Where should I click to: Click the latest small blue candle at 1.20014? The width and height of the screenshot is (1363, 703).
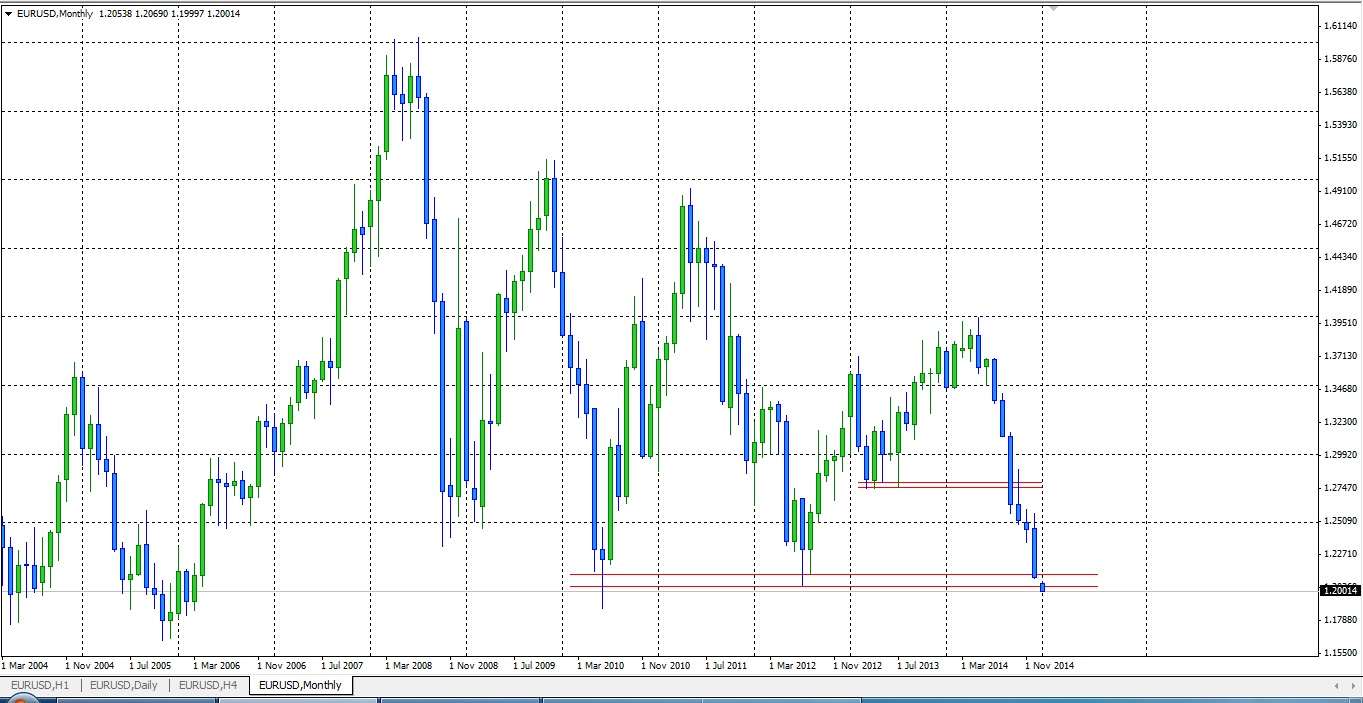[1042, 587]
